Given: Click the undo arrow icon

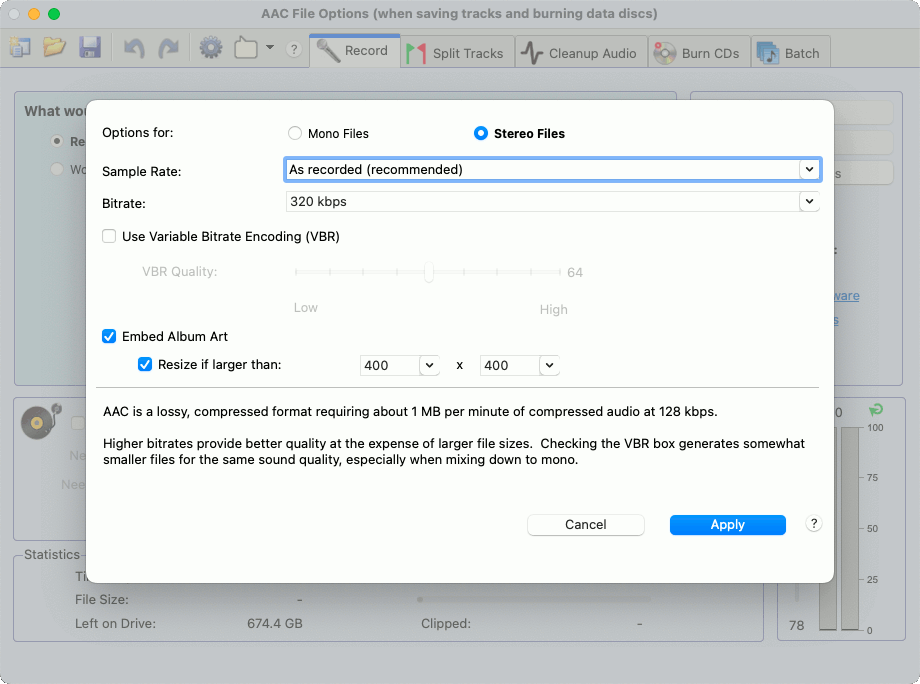Looking at the screenshot, I should (134, 48).
